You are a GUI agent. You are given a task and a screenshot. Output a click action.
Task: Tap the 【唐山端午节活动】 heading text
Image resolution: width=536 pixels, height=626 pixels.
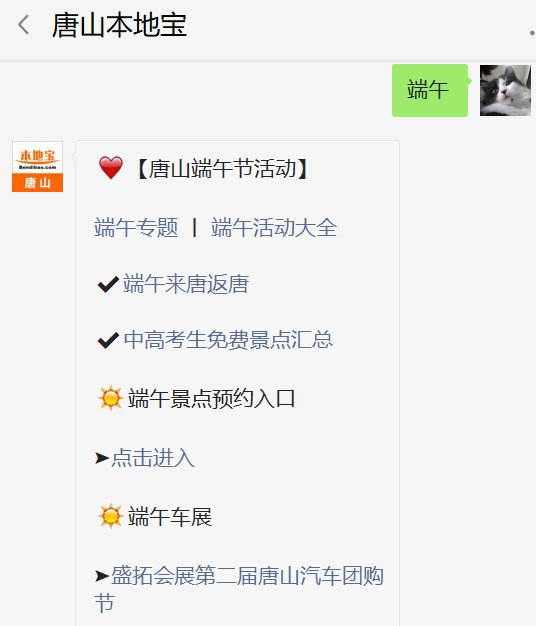point(222,168)
